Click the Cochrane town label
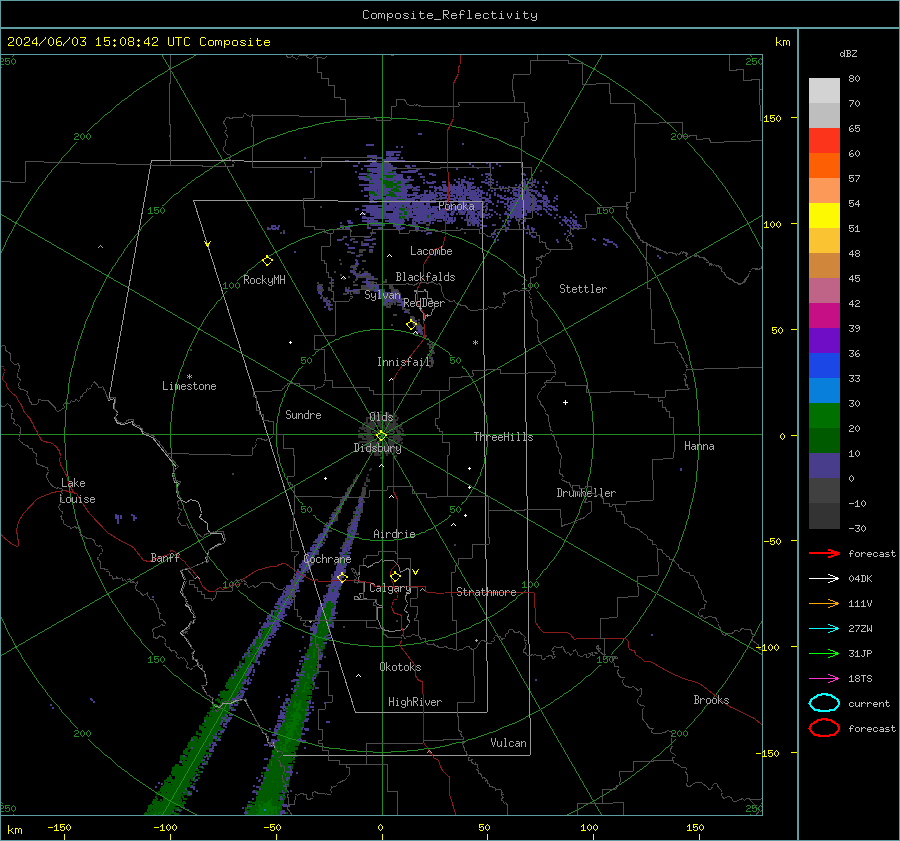 click(x=327, y=559)
